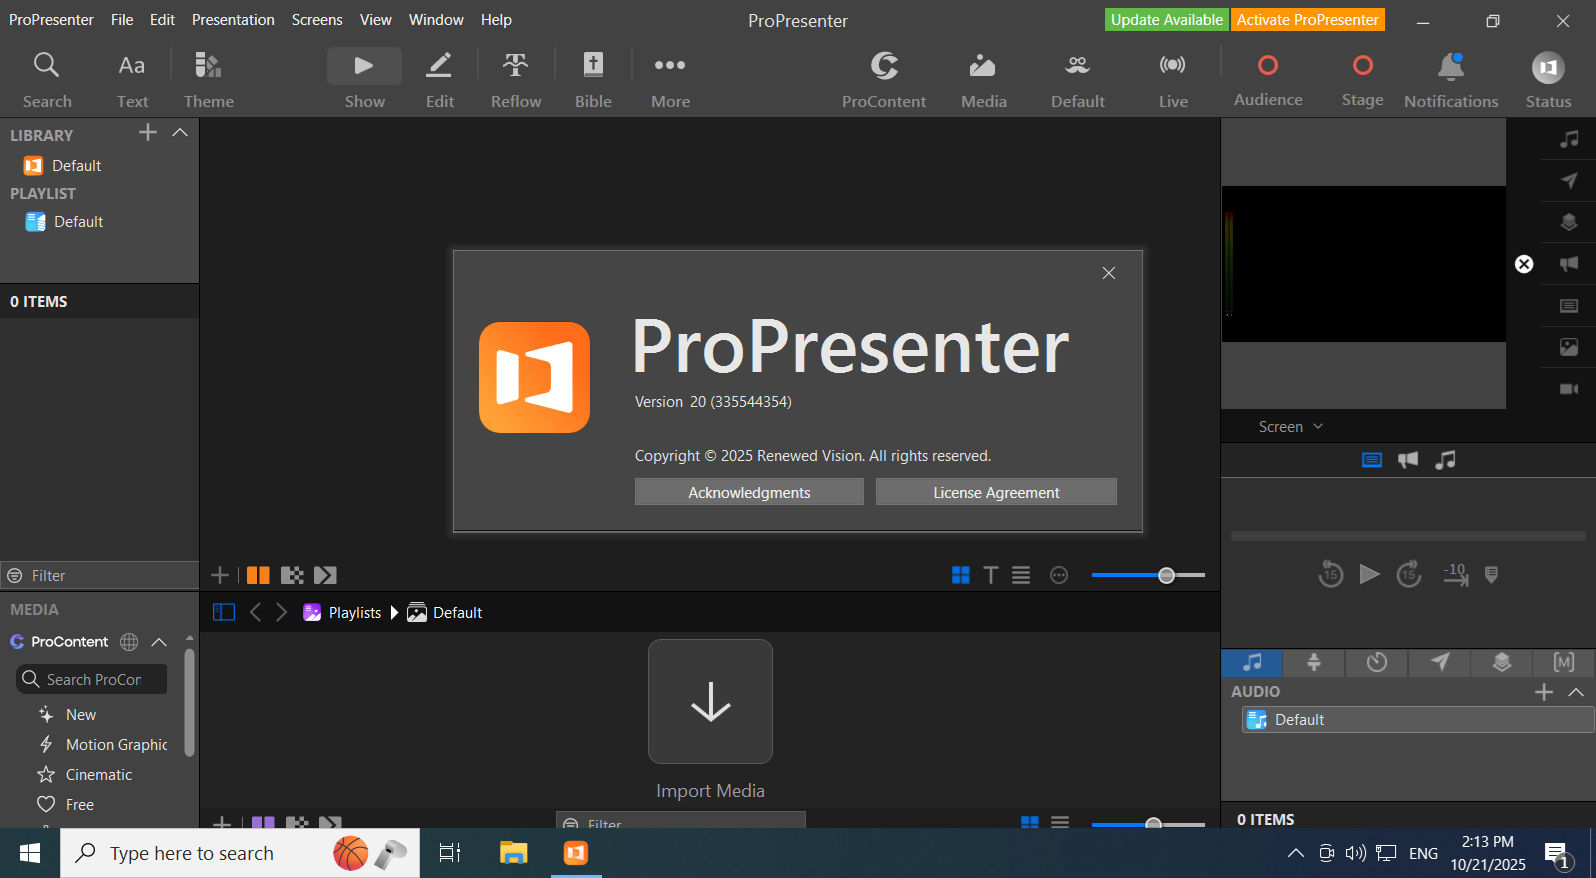Add a new library or playlist

coord(148,133)
